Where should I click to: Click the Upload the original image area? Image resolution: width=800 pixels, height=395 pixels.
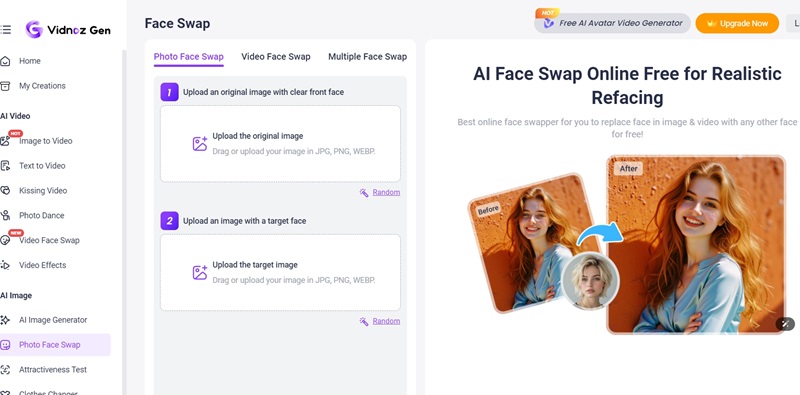click(280, 144)
